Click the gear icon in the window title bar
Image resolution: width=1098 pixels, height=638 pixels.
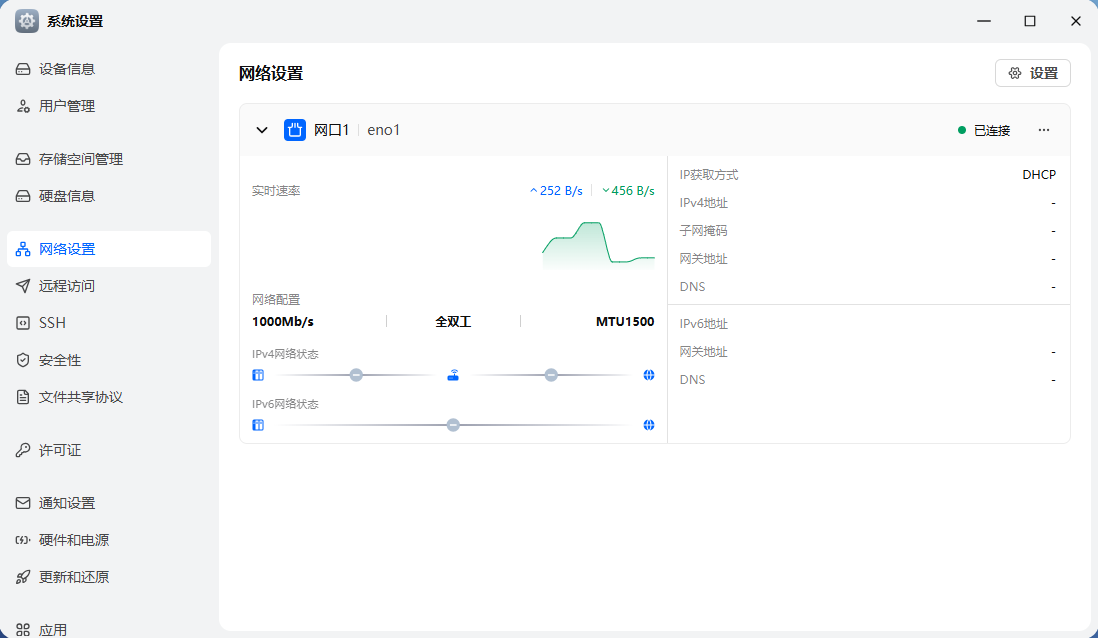click(x=26, y=20)
